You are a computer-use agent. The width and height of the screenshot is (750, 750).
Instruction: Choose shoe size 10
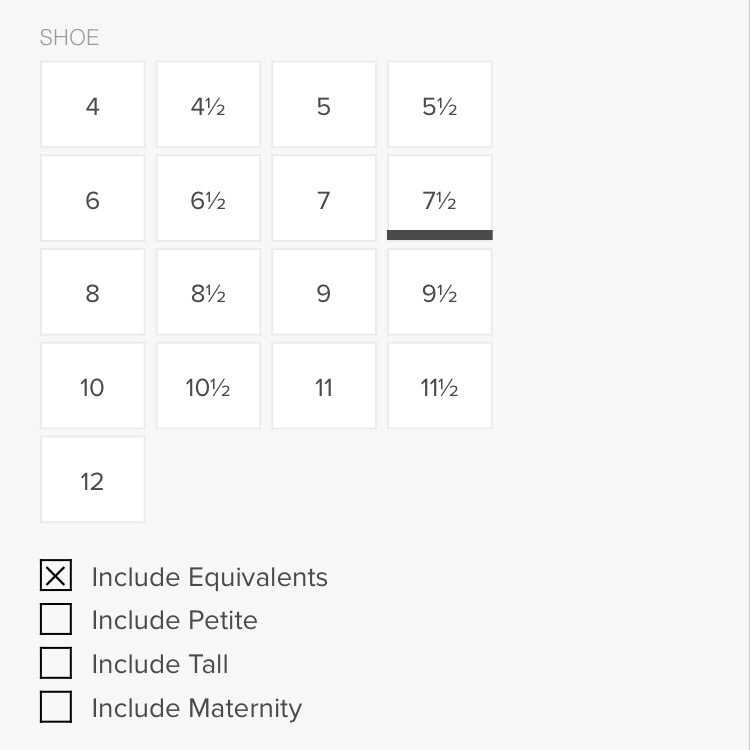[93, 386]
